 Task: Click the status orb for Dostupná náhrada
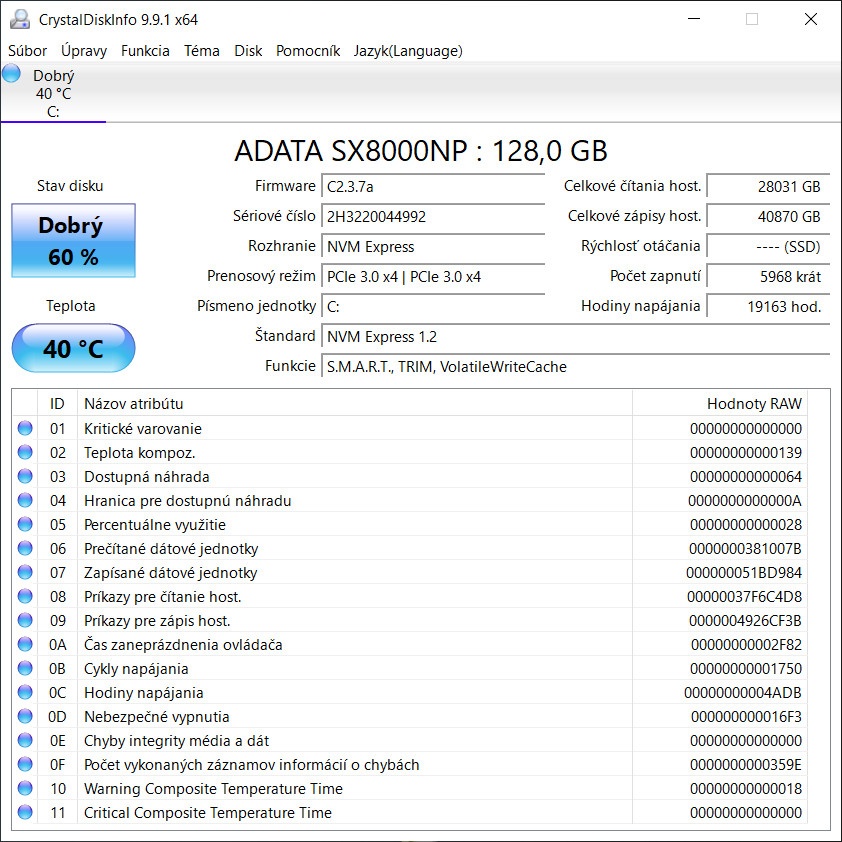[x=25, y=476]
